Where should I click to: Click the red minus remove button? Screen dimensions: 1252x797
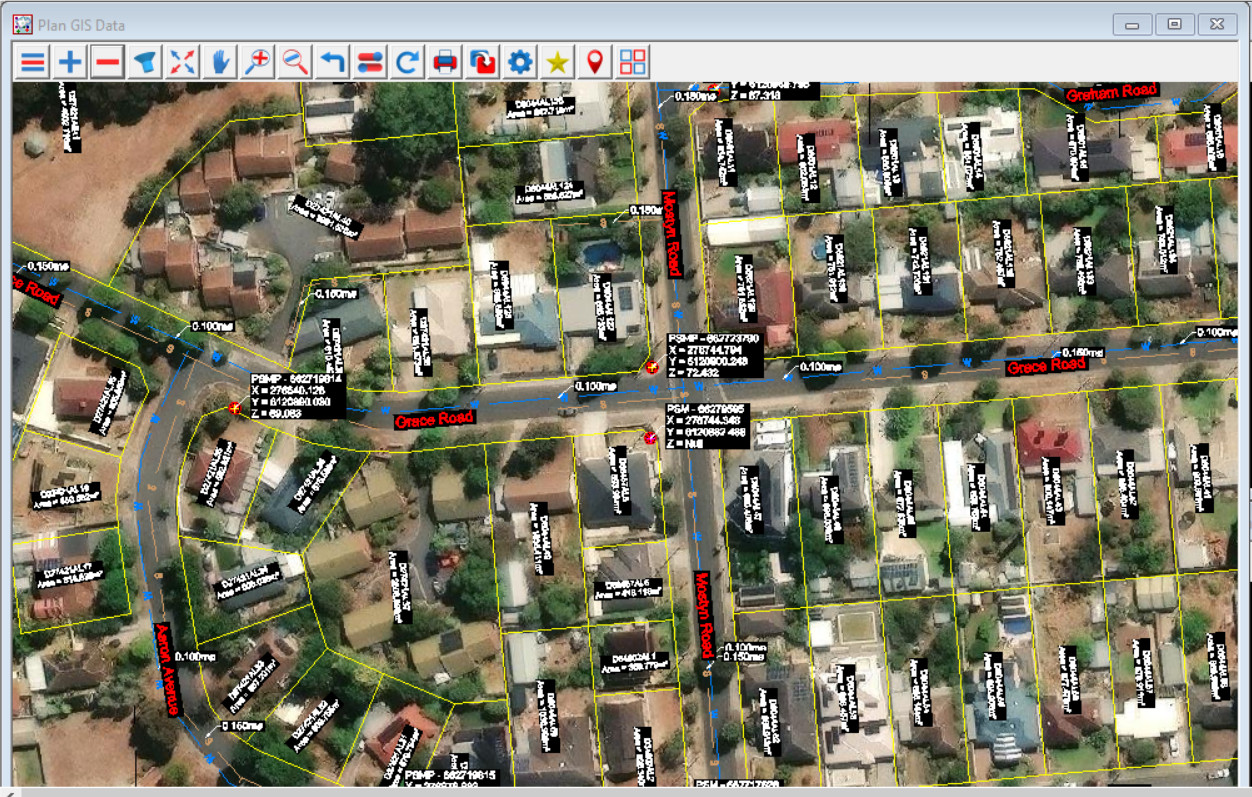108,62
